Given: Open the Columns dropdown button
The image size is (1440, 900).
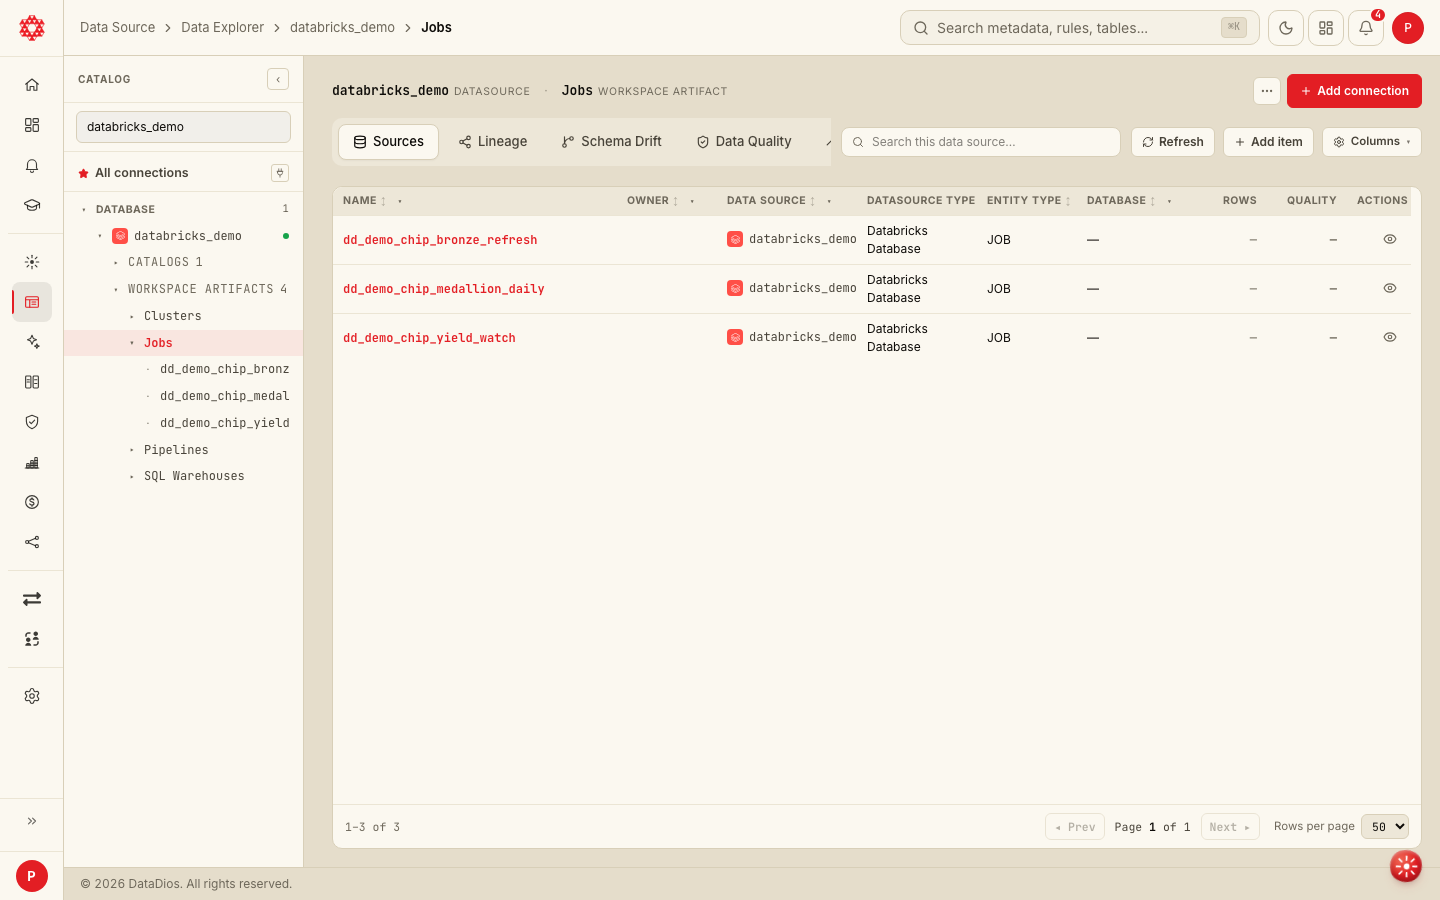Looking at the screenshot, I should [1372, 142].
